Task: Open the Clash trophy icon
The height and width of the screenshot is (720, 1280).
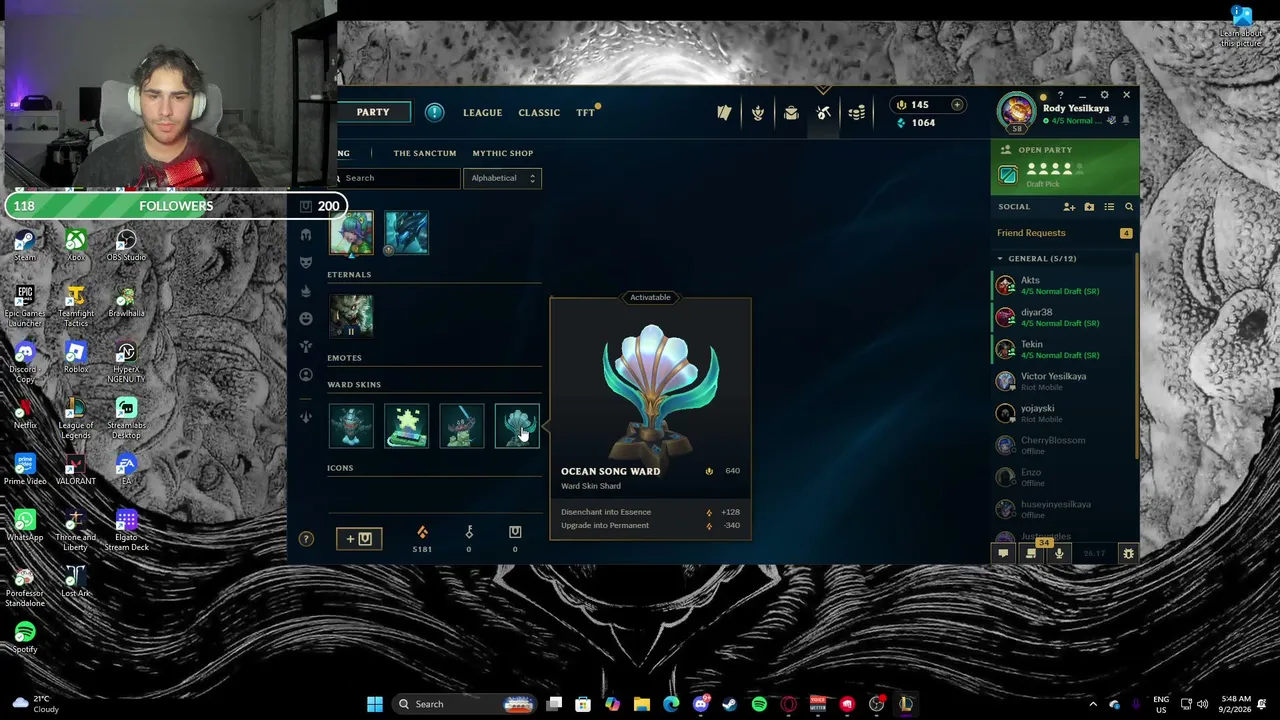Action: 758,113
